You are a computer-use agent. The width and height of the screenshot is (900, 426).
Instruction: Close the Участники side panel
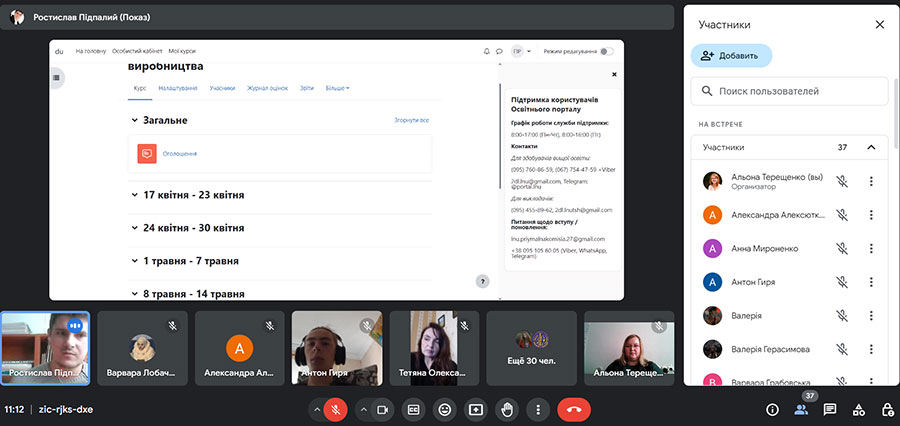879,25
